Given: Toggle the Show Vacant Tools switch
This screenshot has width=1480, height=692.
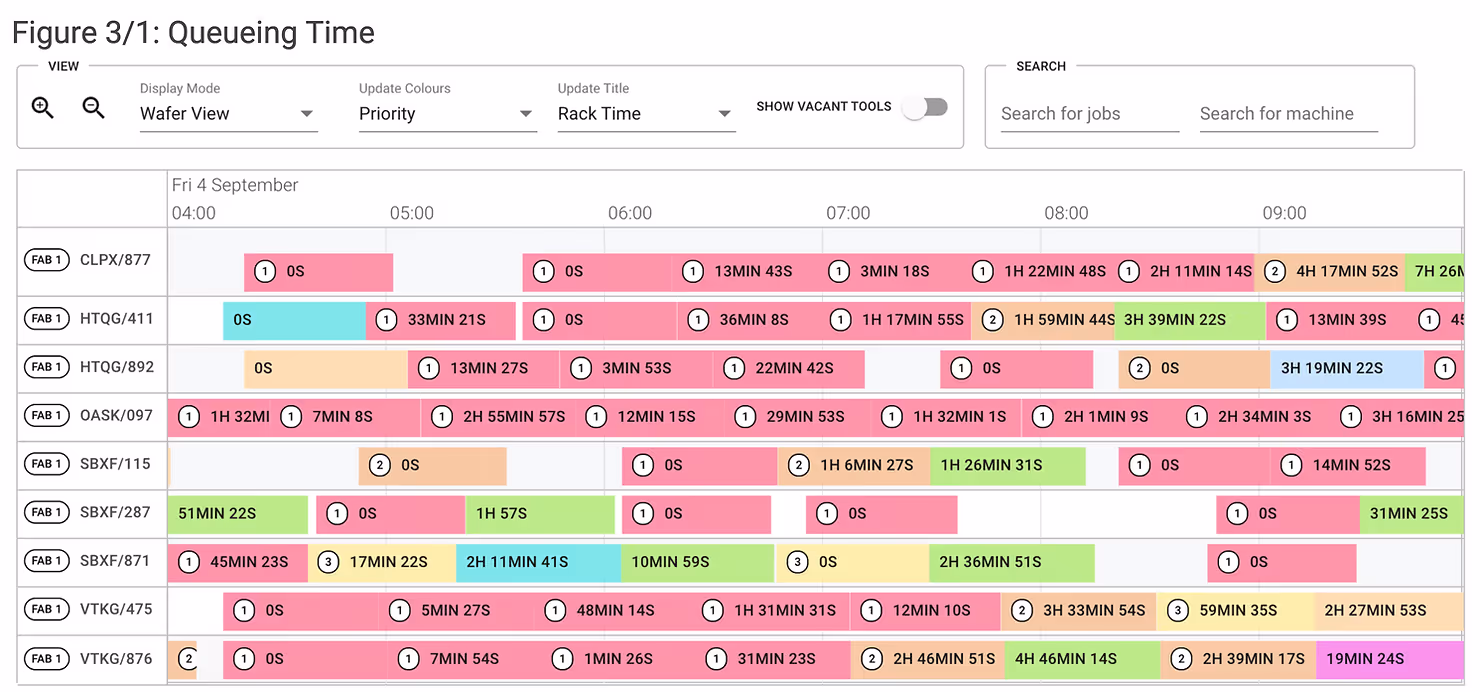Looking at the screenshot, I should 925,107.
